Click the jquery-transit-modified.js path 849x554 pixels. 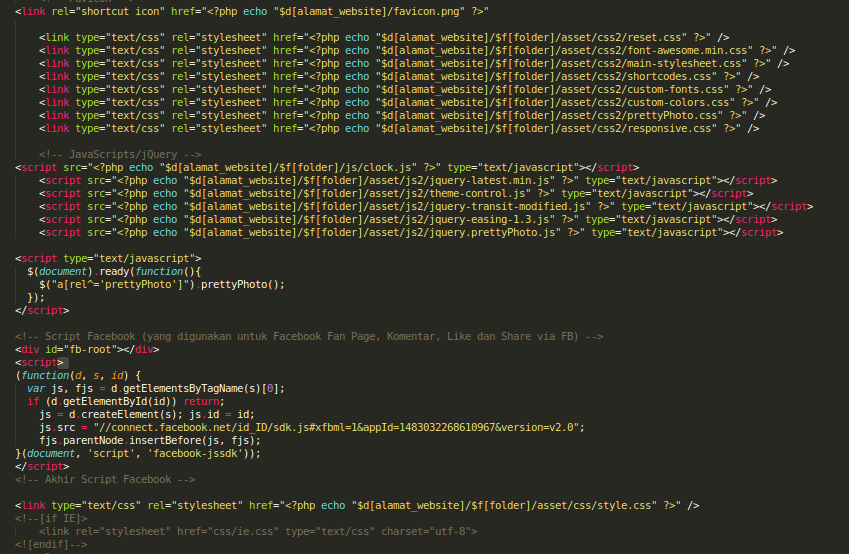pos(387,206)
